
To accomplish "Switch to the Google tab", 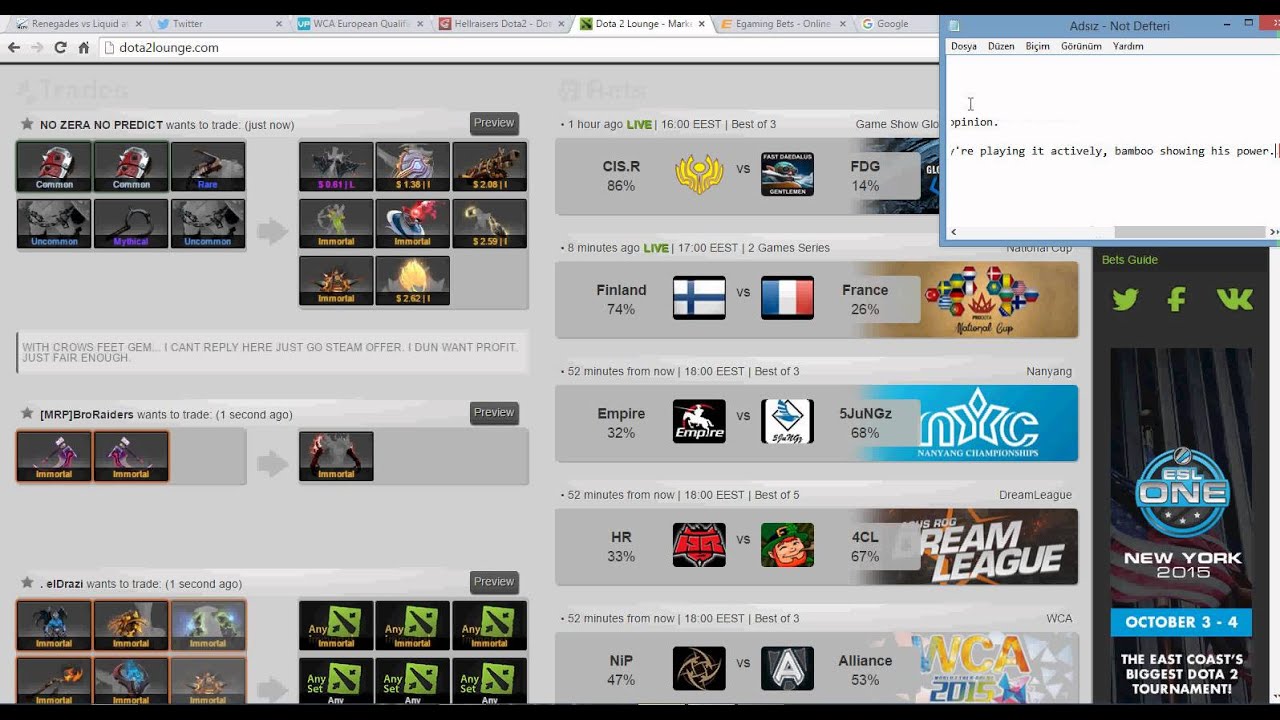I will click(895, 24).
